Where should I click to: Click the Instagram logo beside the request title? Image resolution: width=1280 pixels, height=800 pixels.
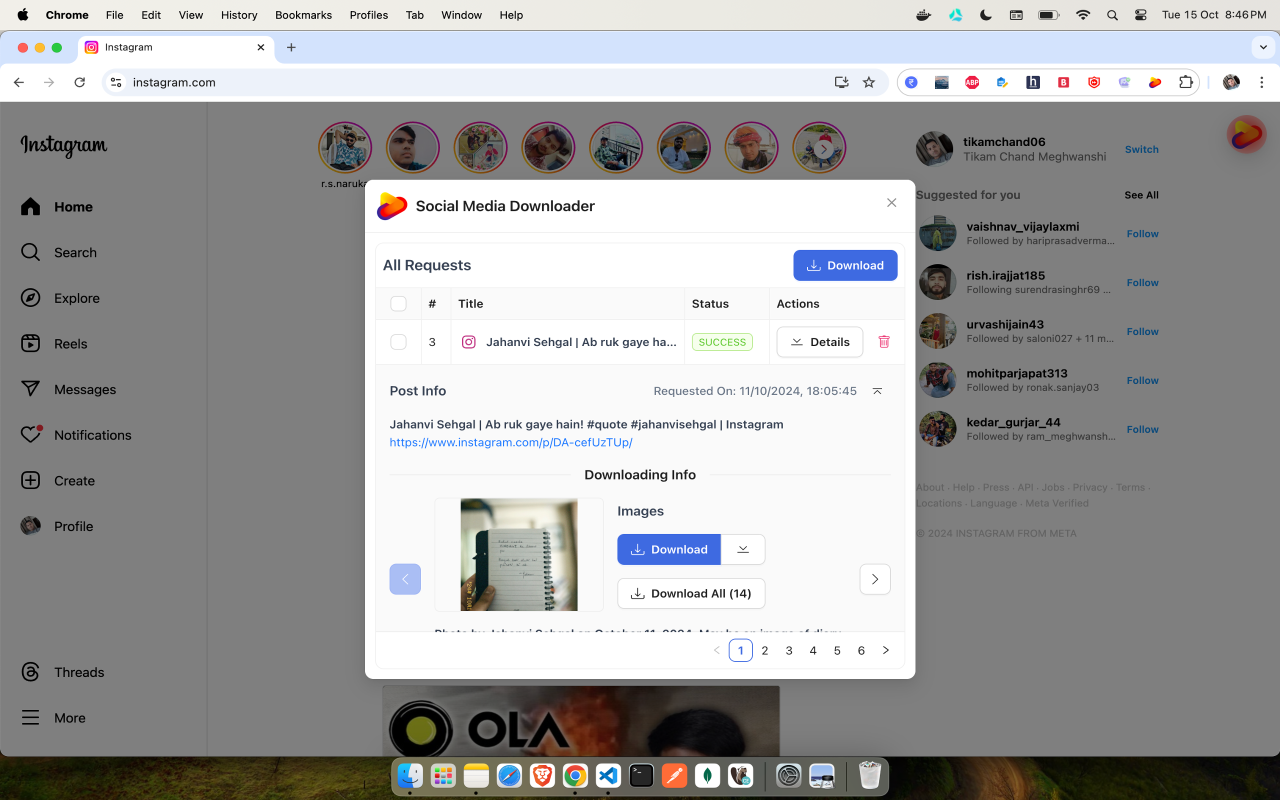[468, 341]
